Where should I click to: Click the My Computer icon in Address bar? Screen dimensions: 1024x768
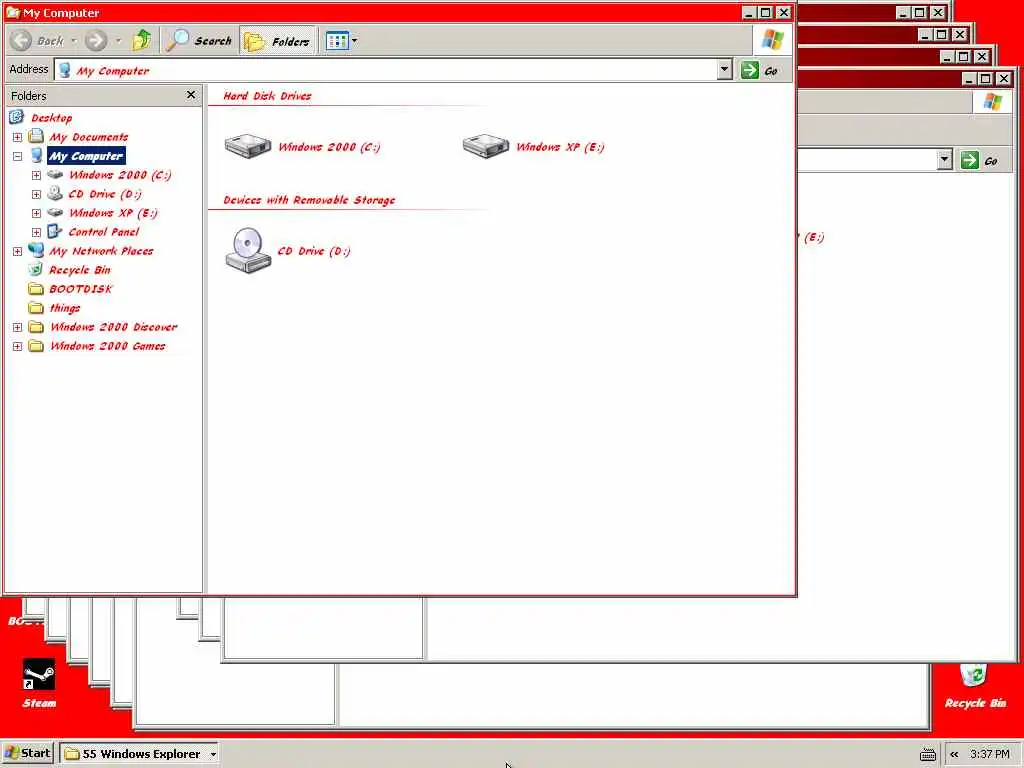pyautogui.click(x=65, y=71)
